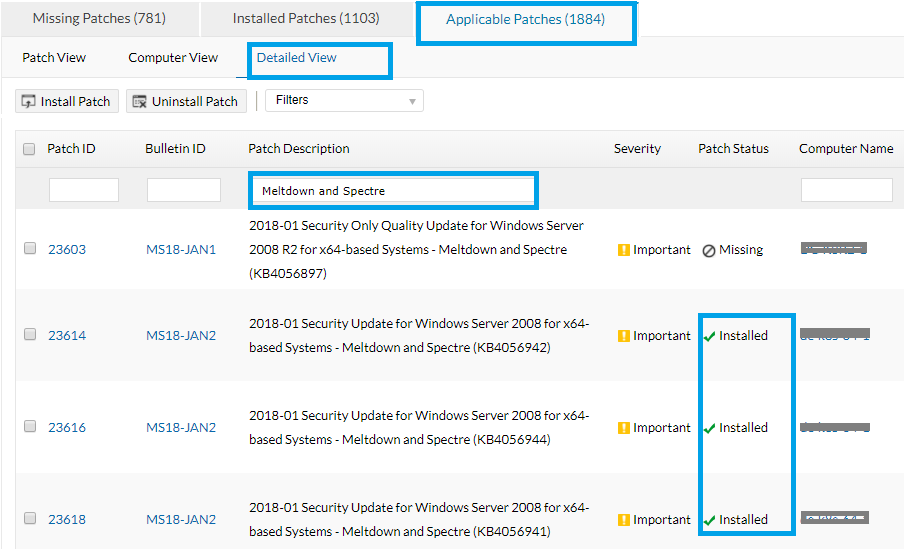
Task: Switch to the Missing Patches tab
Action: click(x=99, y=19)
